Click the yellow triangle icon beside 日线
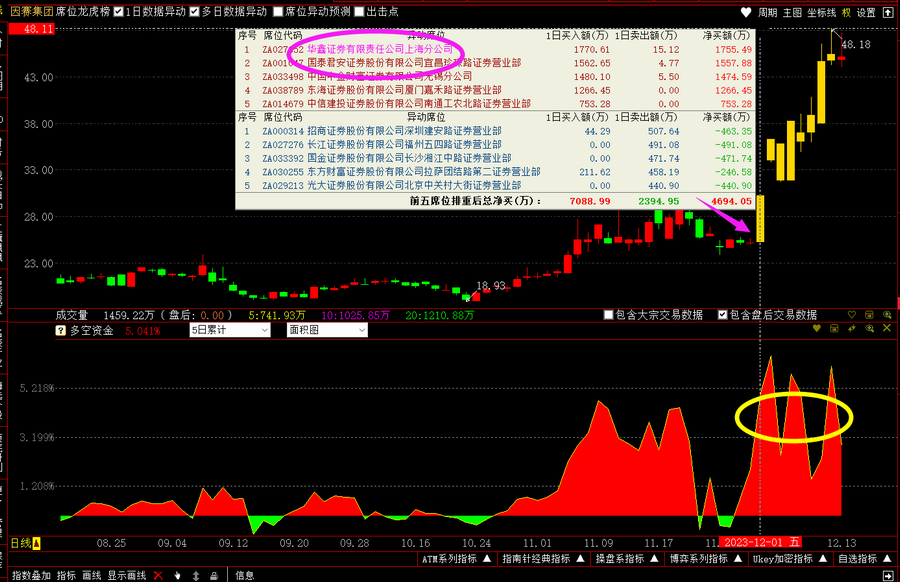 click(x=36, y=543)
